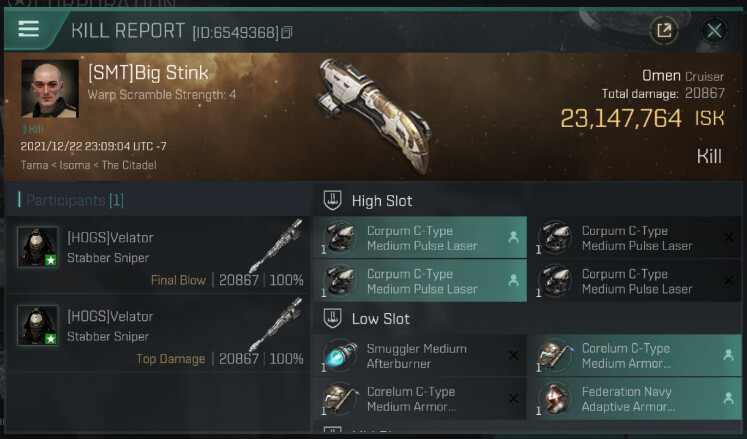Click the share kill report icon

664,30
